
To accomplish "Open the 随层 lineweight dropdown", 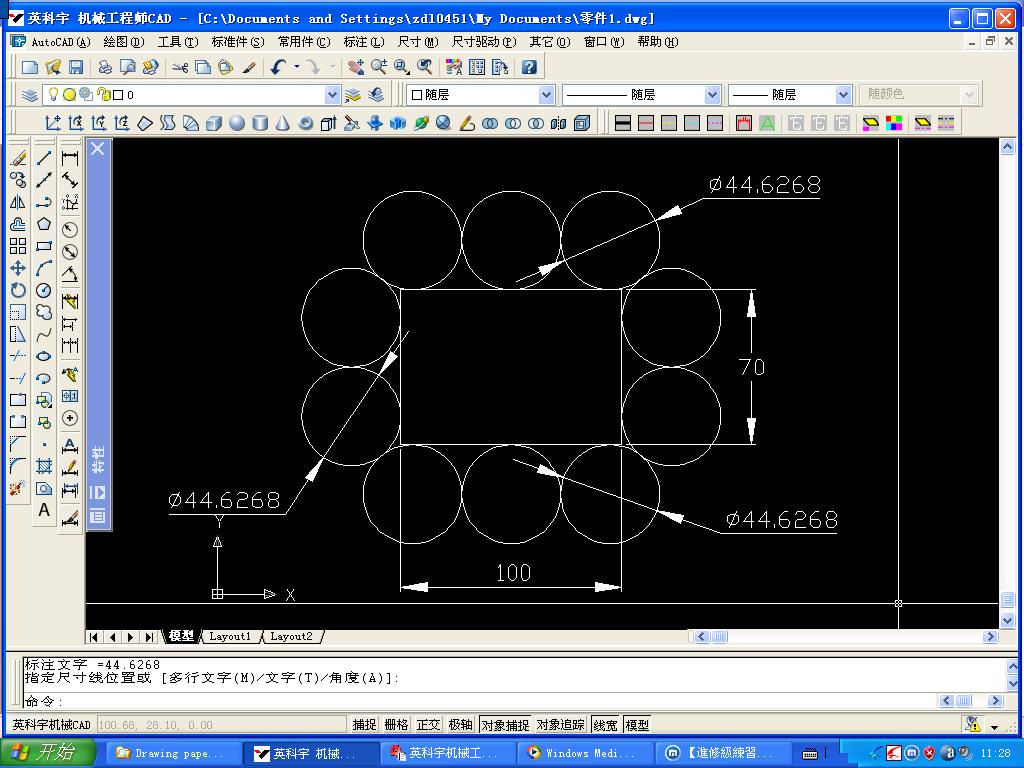I will (843, 95).
